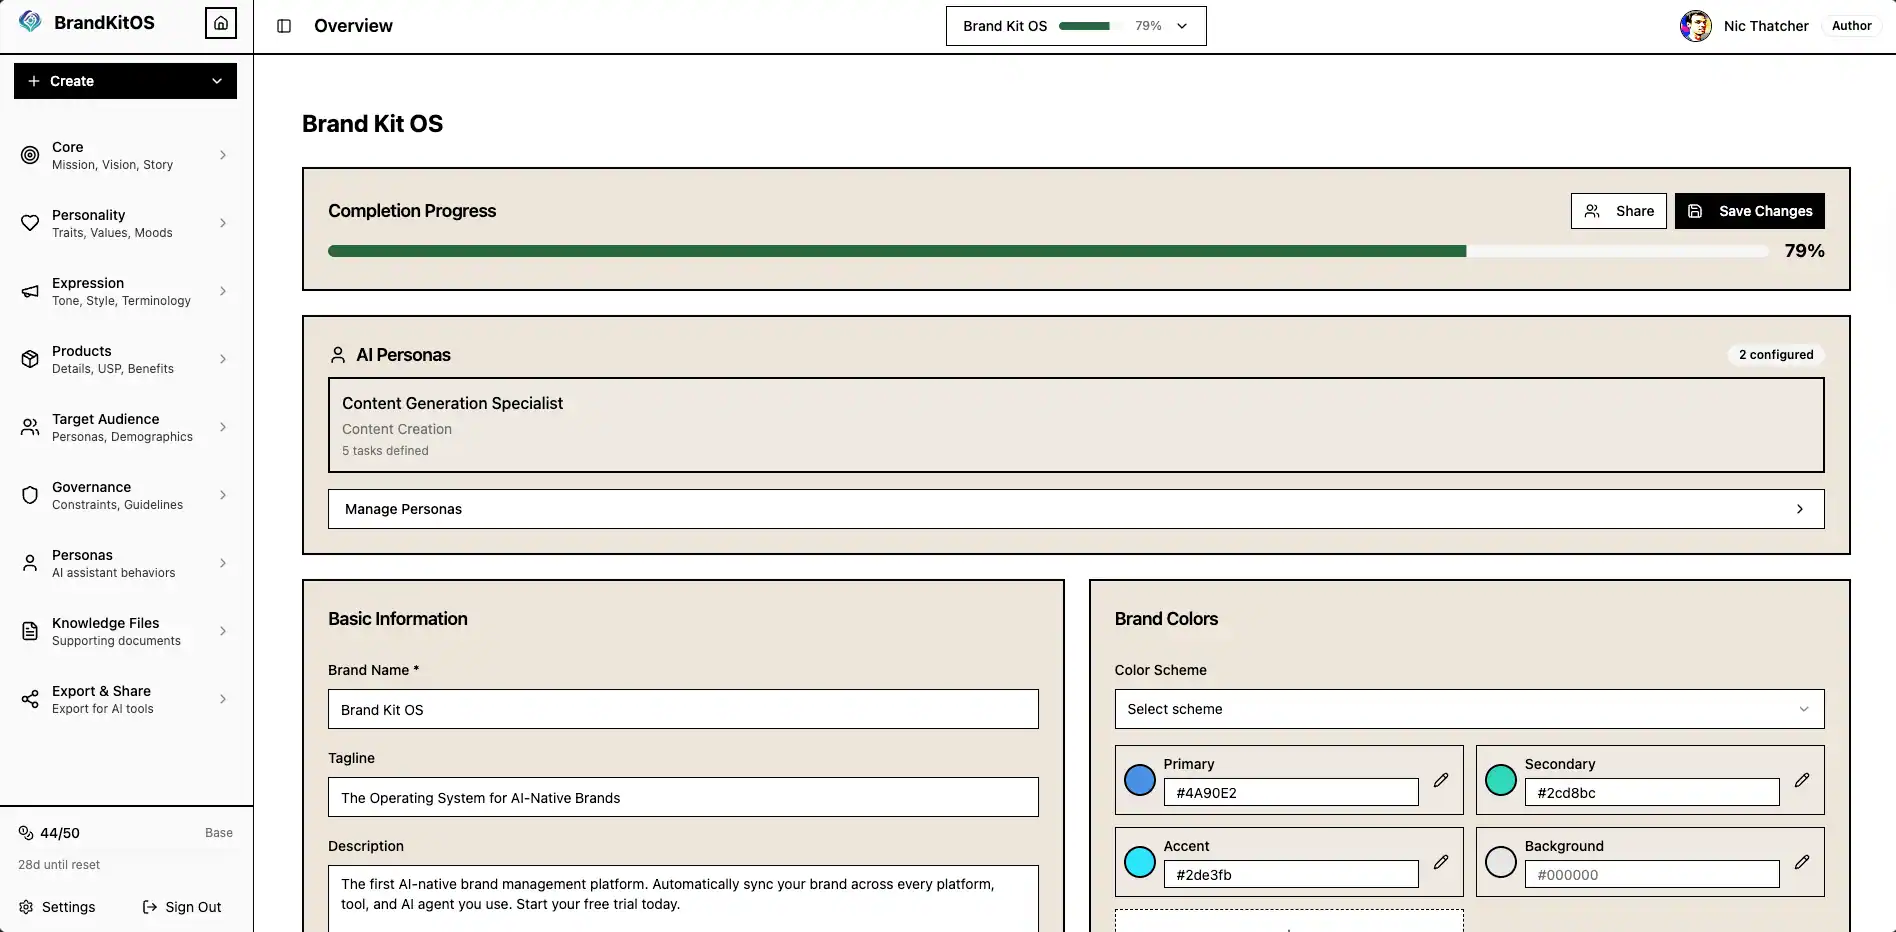Image resolution: width=1896 pixels, height=932 pixels.
Task: Click pencil icon for Primary color
Action: click(1440, 780)
